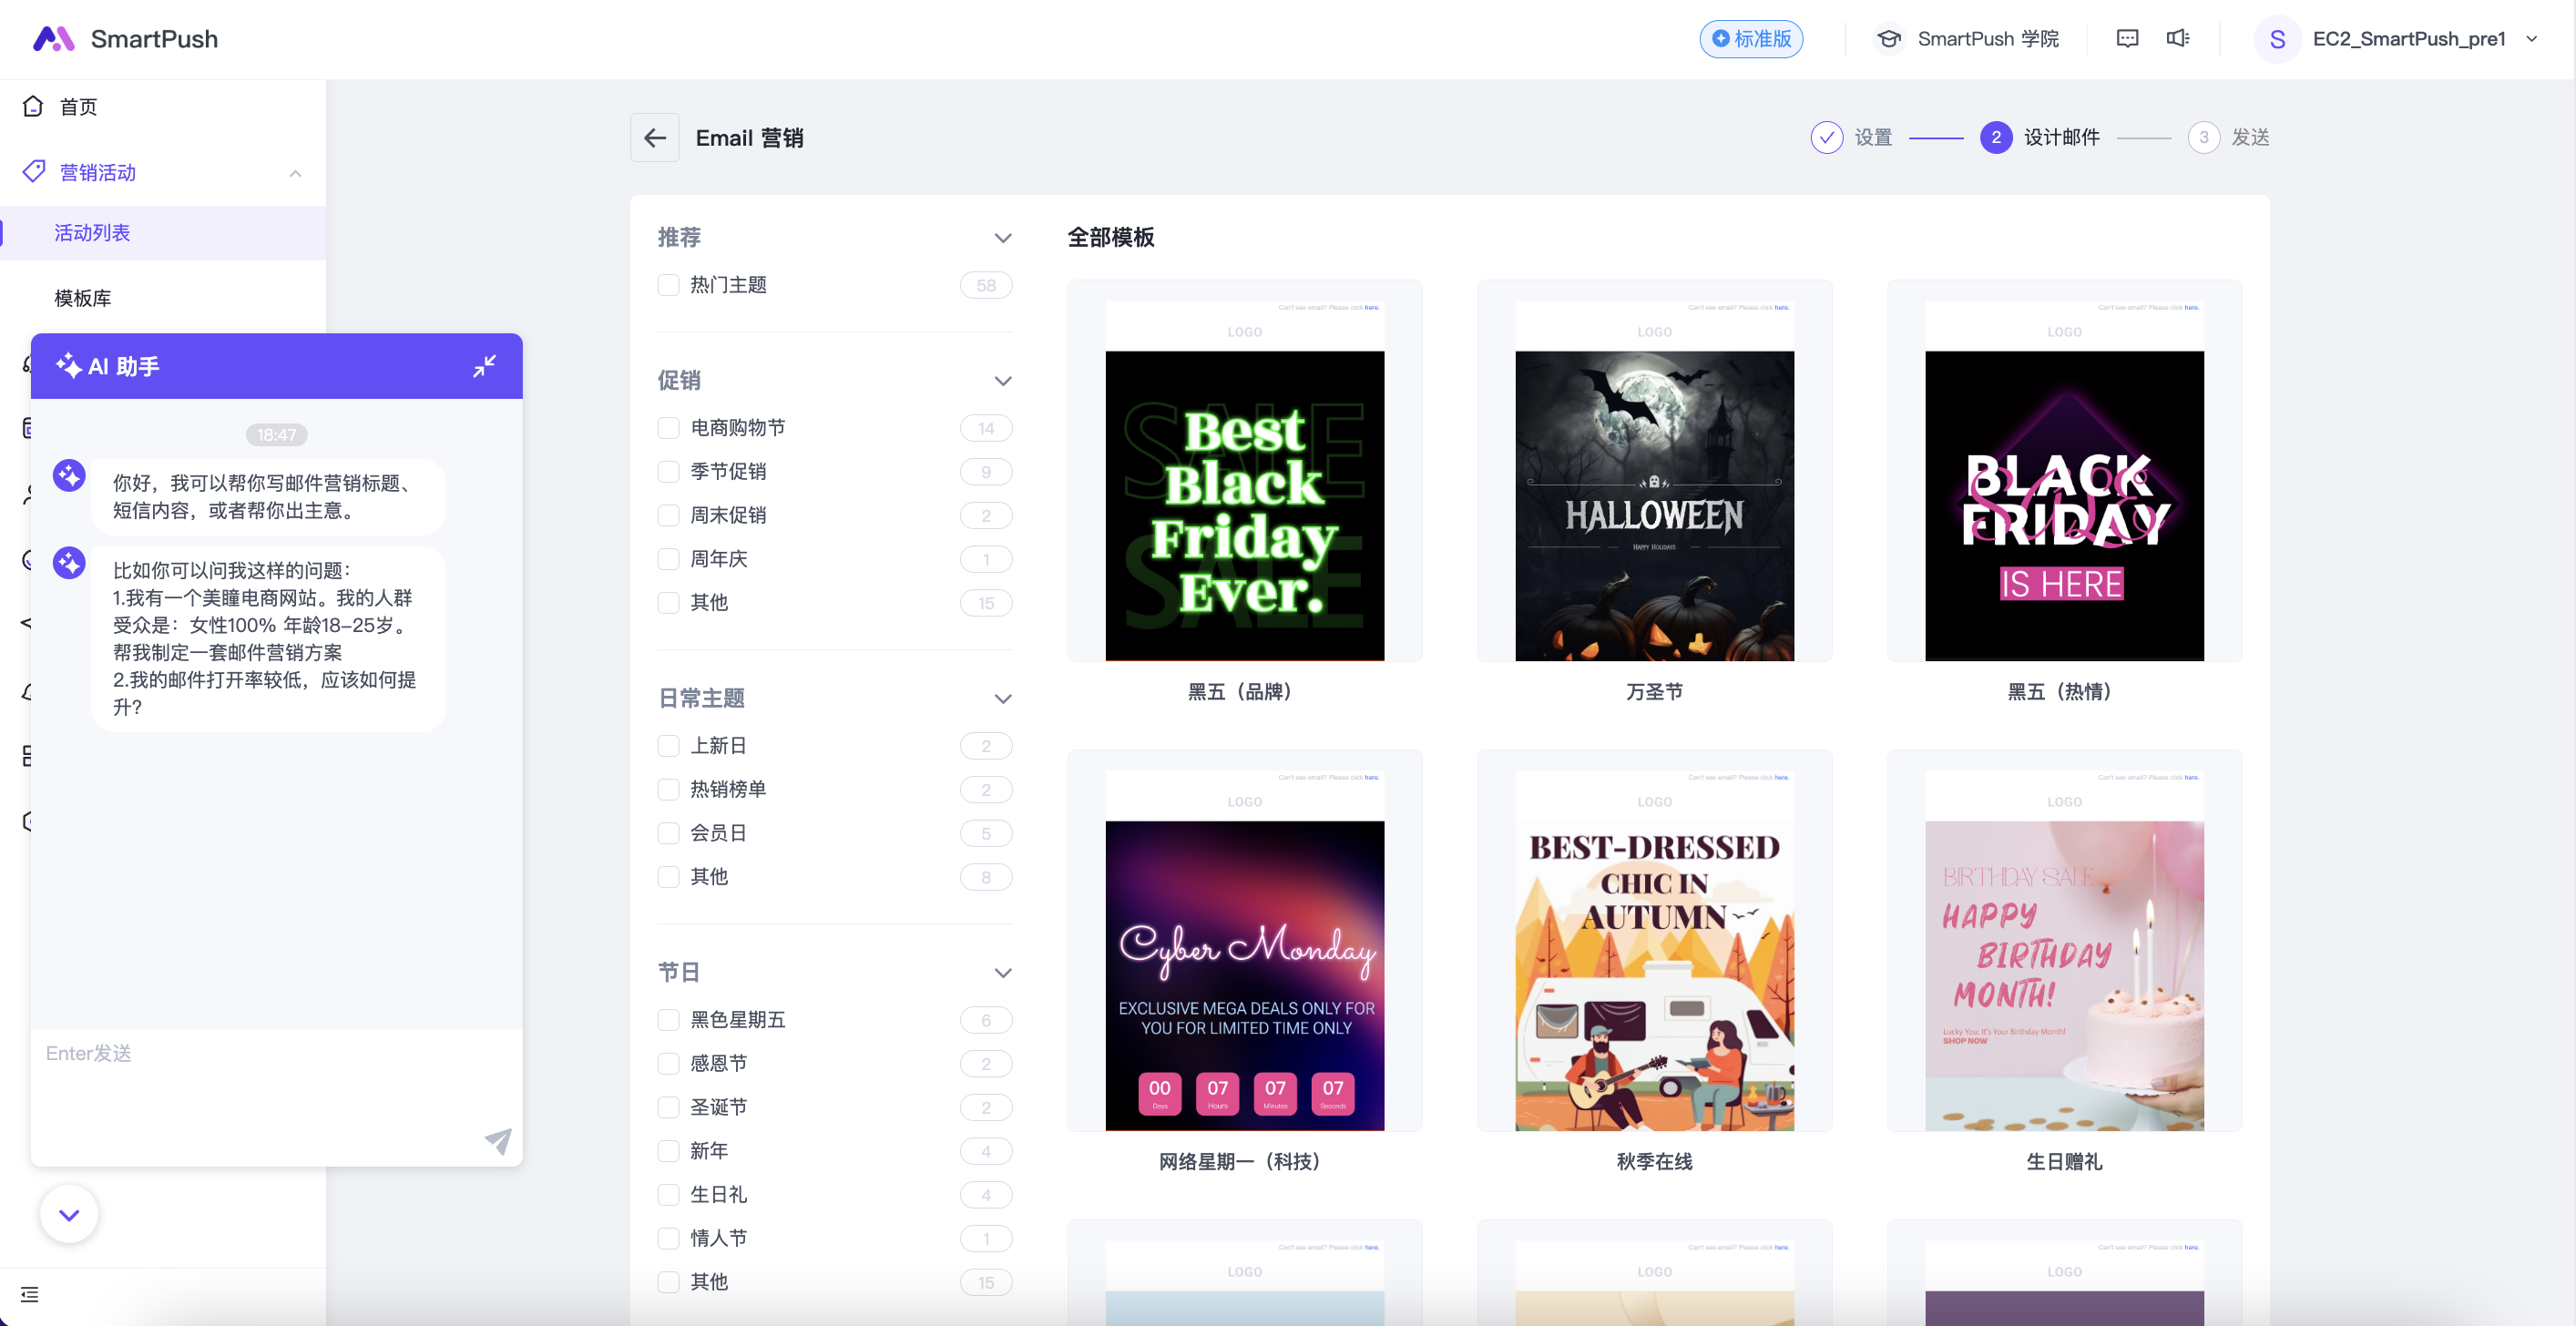This screenshot has height=1326, width=2576.
Task: Click the tag icon for 营销活动
Action: click(34, 172)
